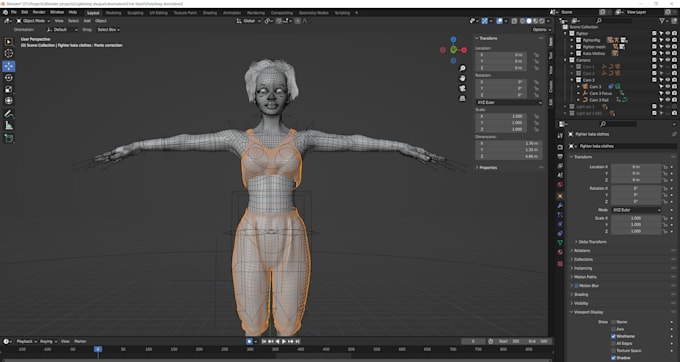This screenshot has width=680, height=362.
Task: Check All Edges in Viewport Display
Action: pyautogui.click(x=613, y=343)
